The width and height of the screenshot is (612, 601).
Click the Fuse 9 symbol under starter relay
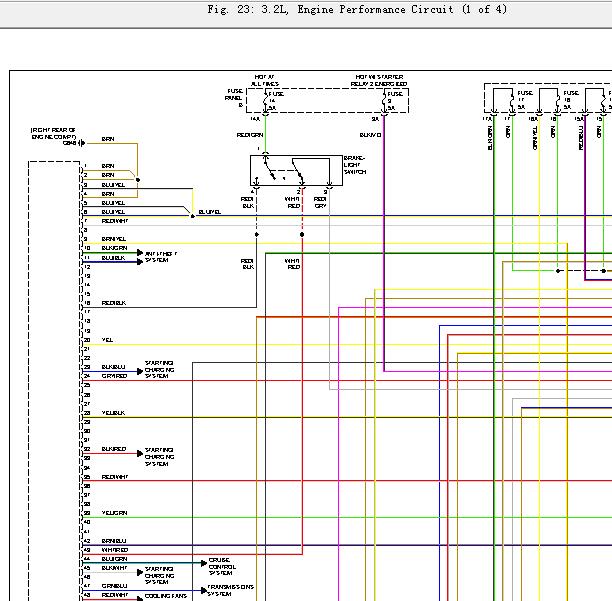384,101
